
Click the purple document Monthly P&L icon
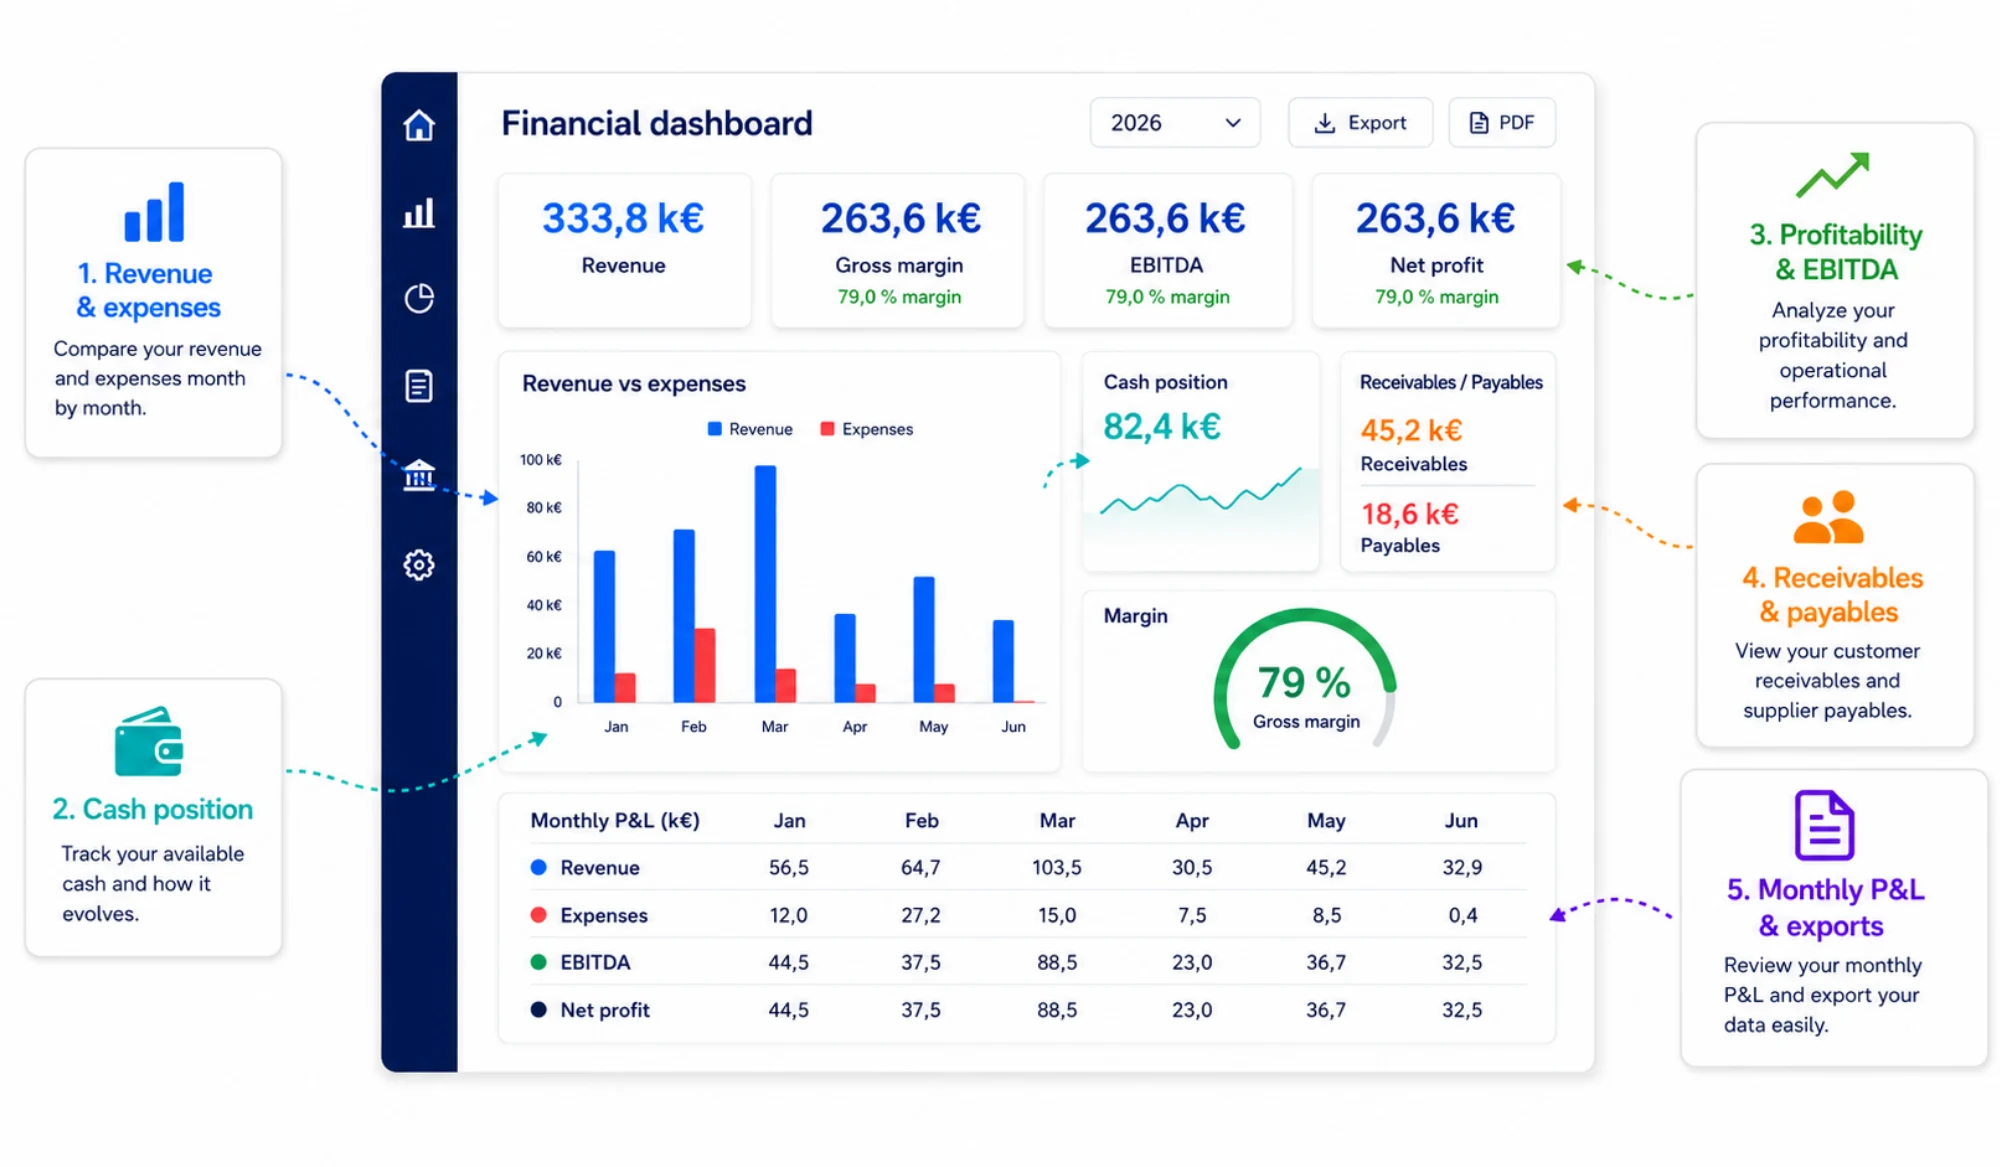1824,825
